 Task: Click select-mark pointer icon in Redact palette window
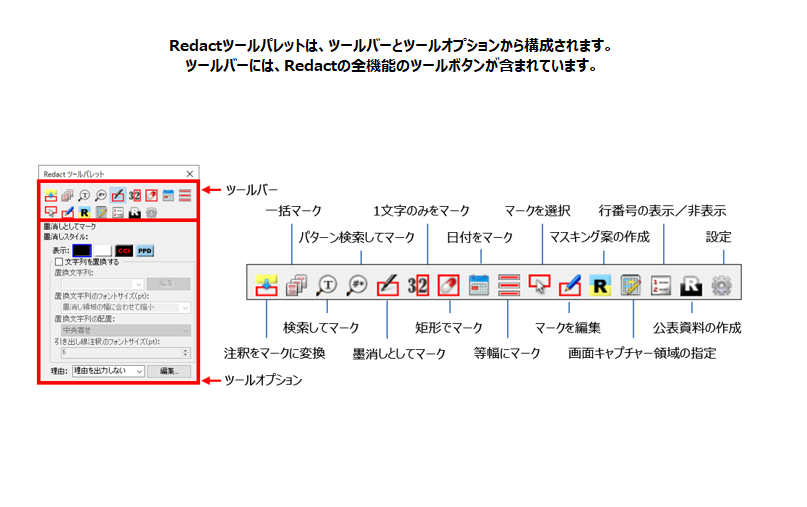tap(50, 212)
